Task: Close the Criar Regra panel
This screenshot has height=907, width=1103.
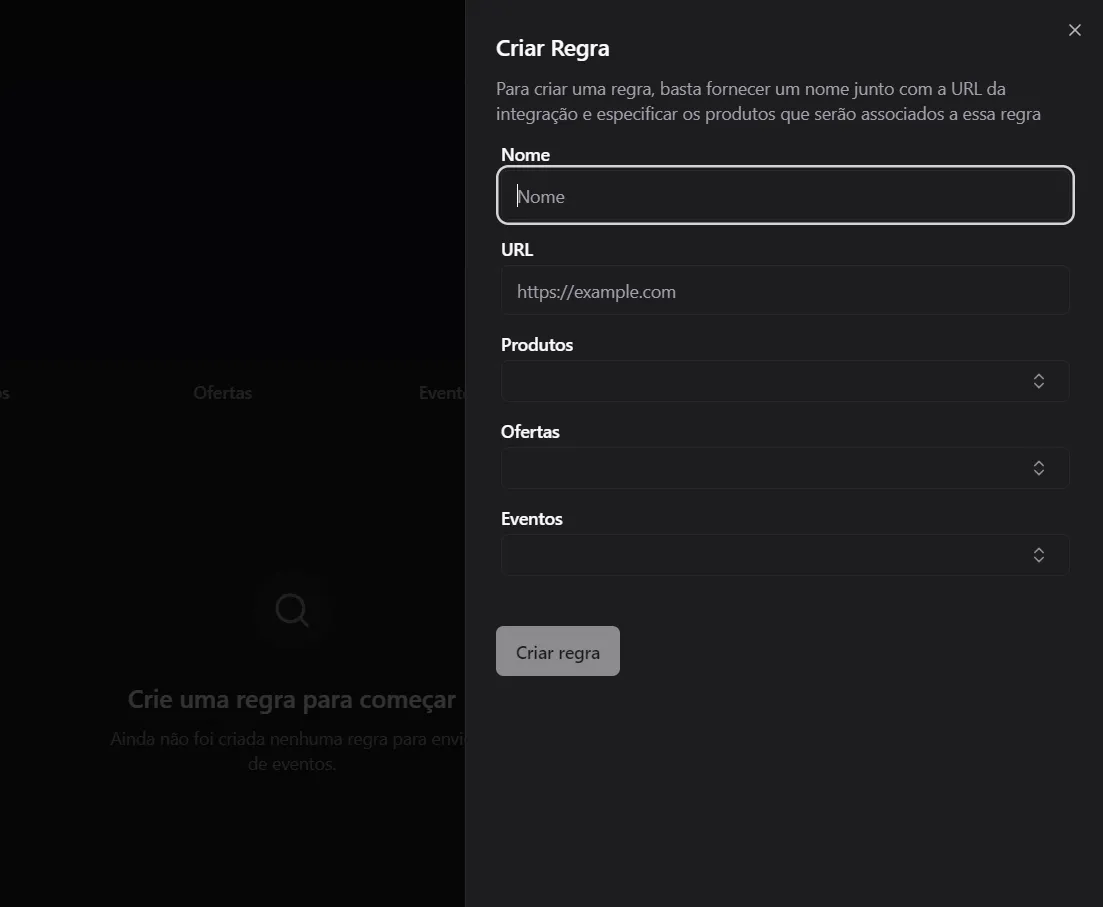Action: click(1074, 30)
